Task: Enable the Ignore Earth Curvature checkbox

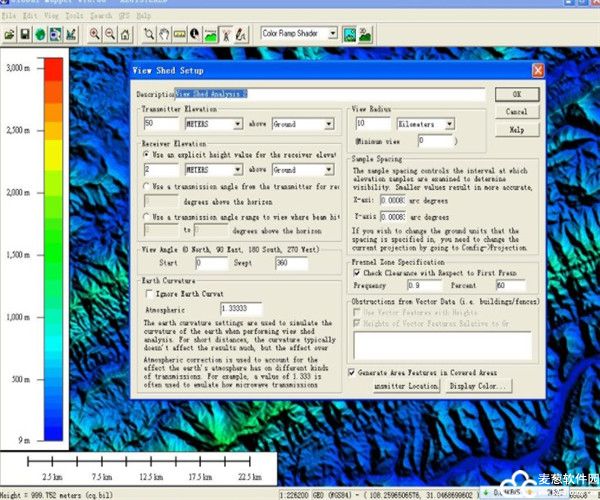Action: click(150, 295)
